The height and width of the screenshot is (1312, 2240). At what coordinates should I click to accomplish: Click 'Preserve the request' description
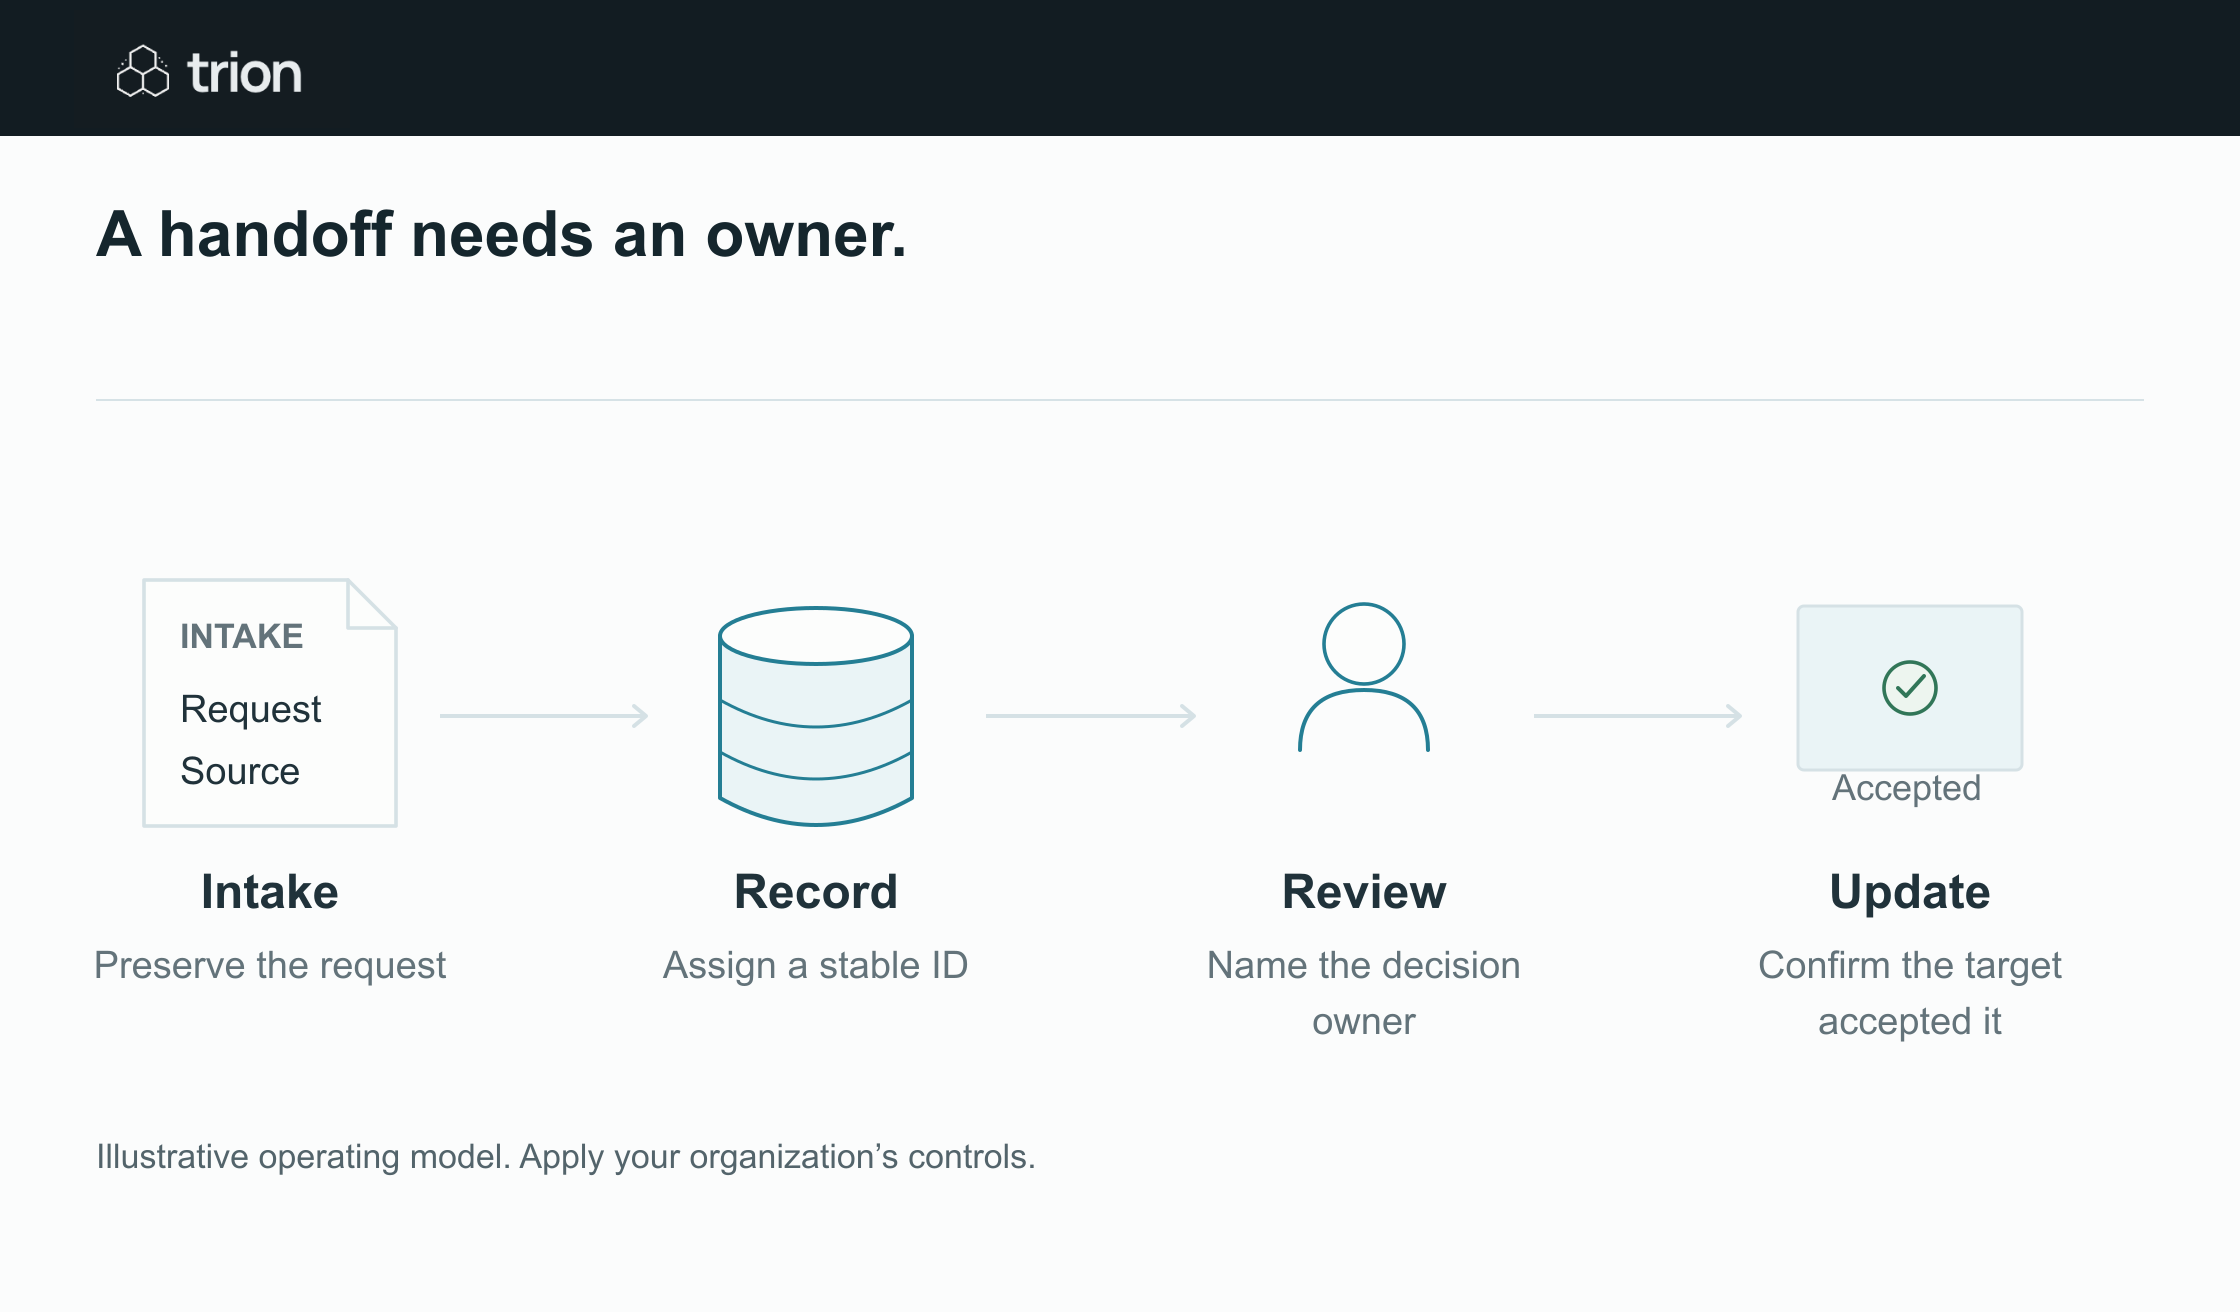[270, 965]
